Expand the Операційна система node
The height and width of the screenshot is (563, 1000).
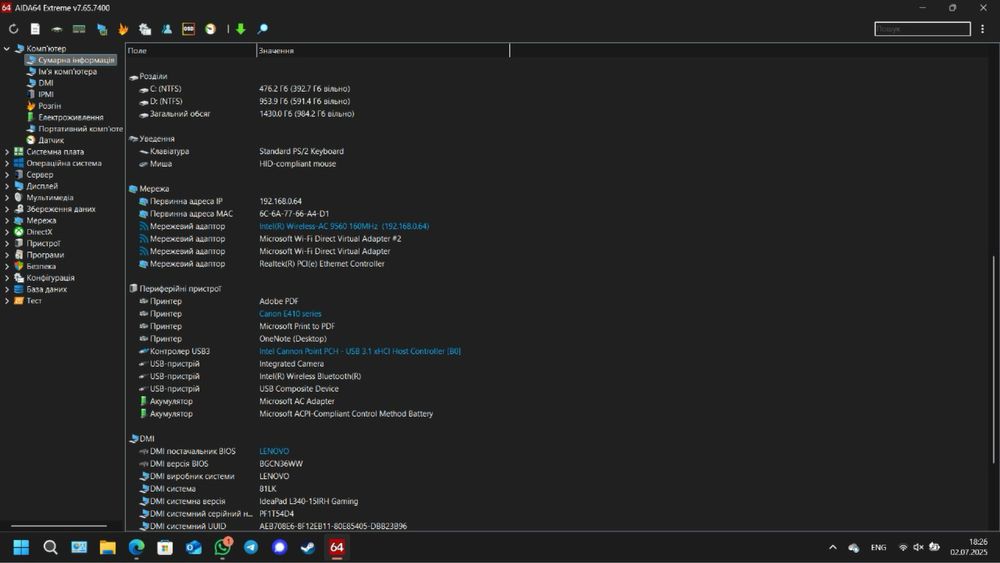pos(7,163)
